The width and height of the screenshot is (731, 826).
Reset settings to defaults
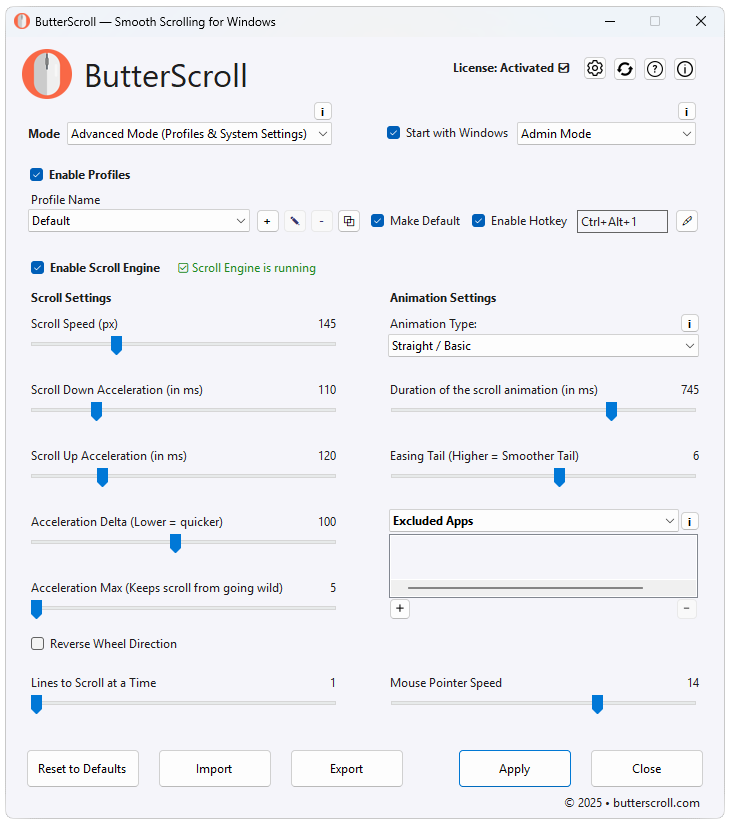tap(82, 768)
